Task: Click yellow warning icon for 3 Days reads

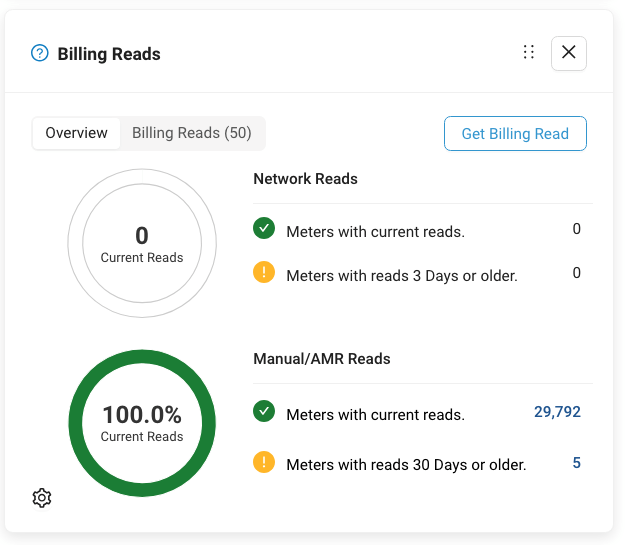Action: [264, 272]
